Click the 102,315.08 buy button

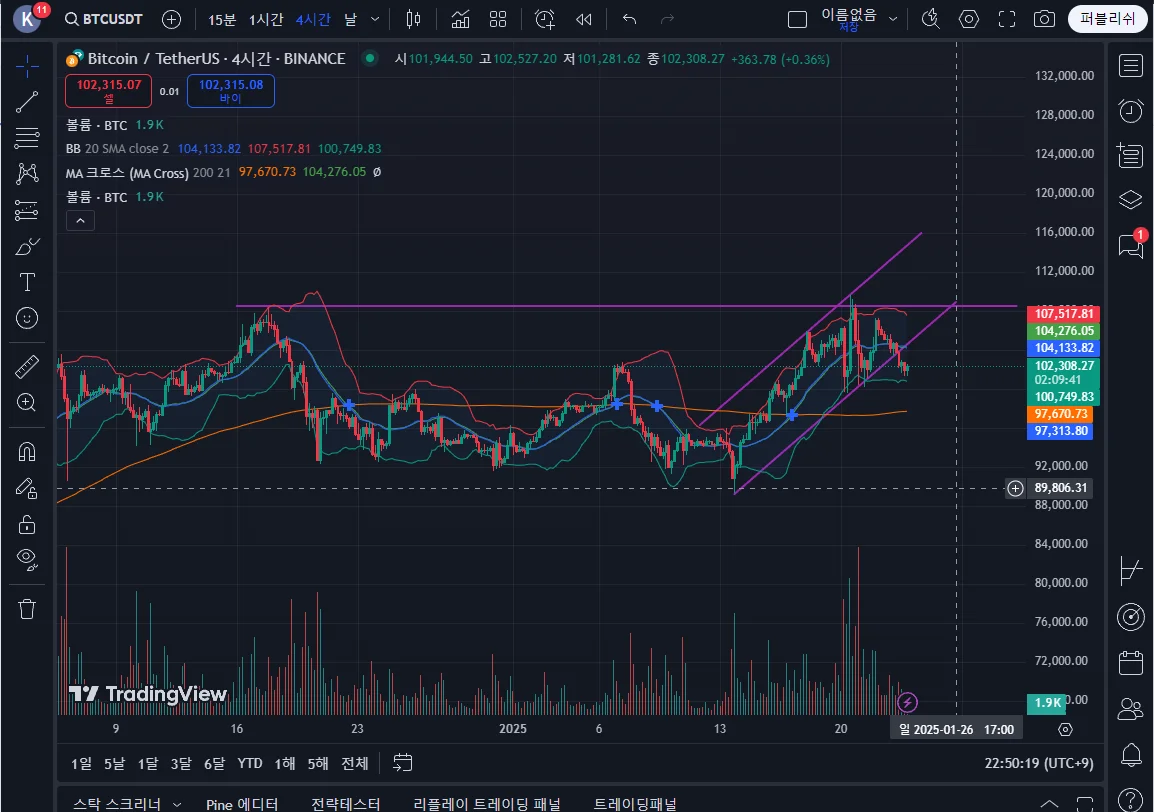coord(230,91)
